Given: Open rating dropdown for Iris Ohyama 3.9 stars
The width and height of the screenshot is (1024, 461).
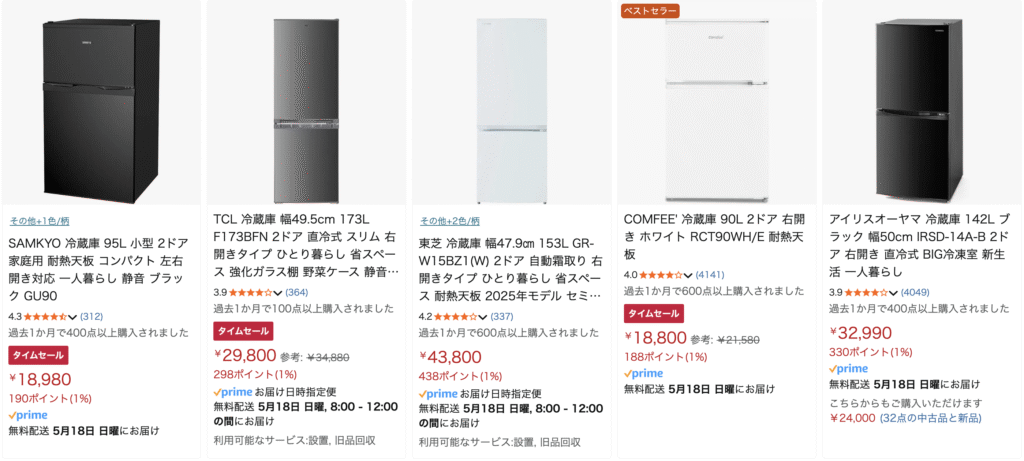Looking at the screenshot, I should click(892, 293).
